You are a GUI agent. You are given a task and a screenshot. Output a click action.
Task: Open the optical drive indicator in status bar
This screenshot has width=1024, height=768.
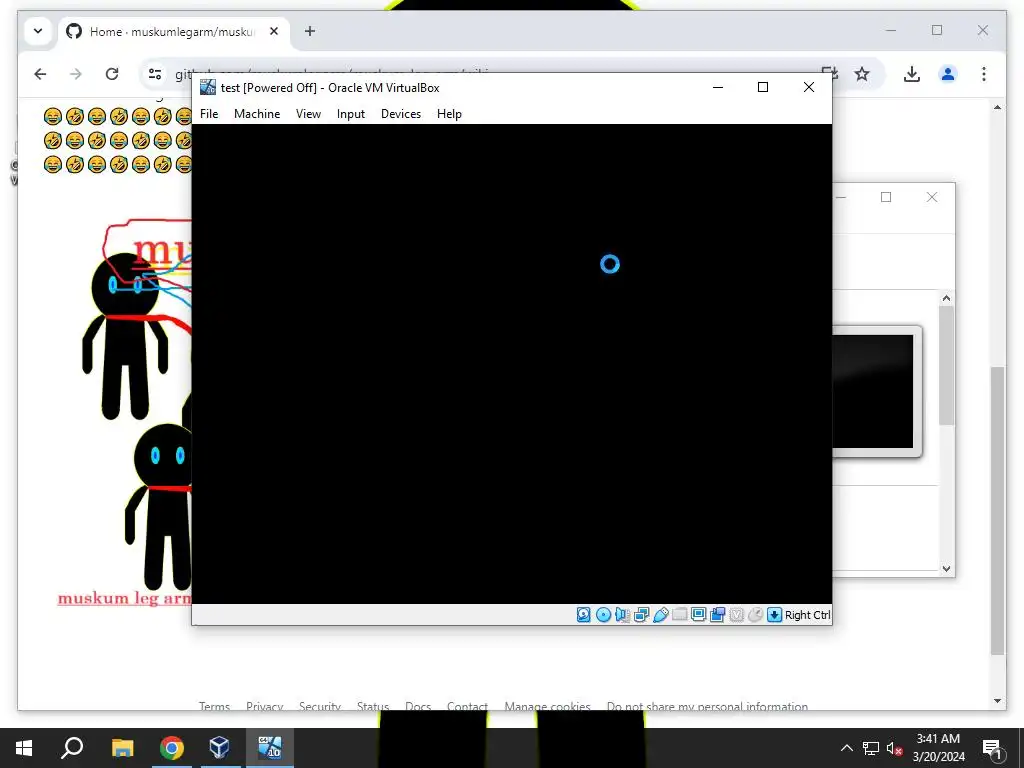(x=603, y=615)
